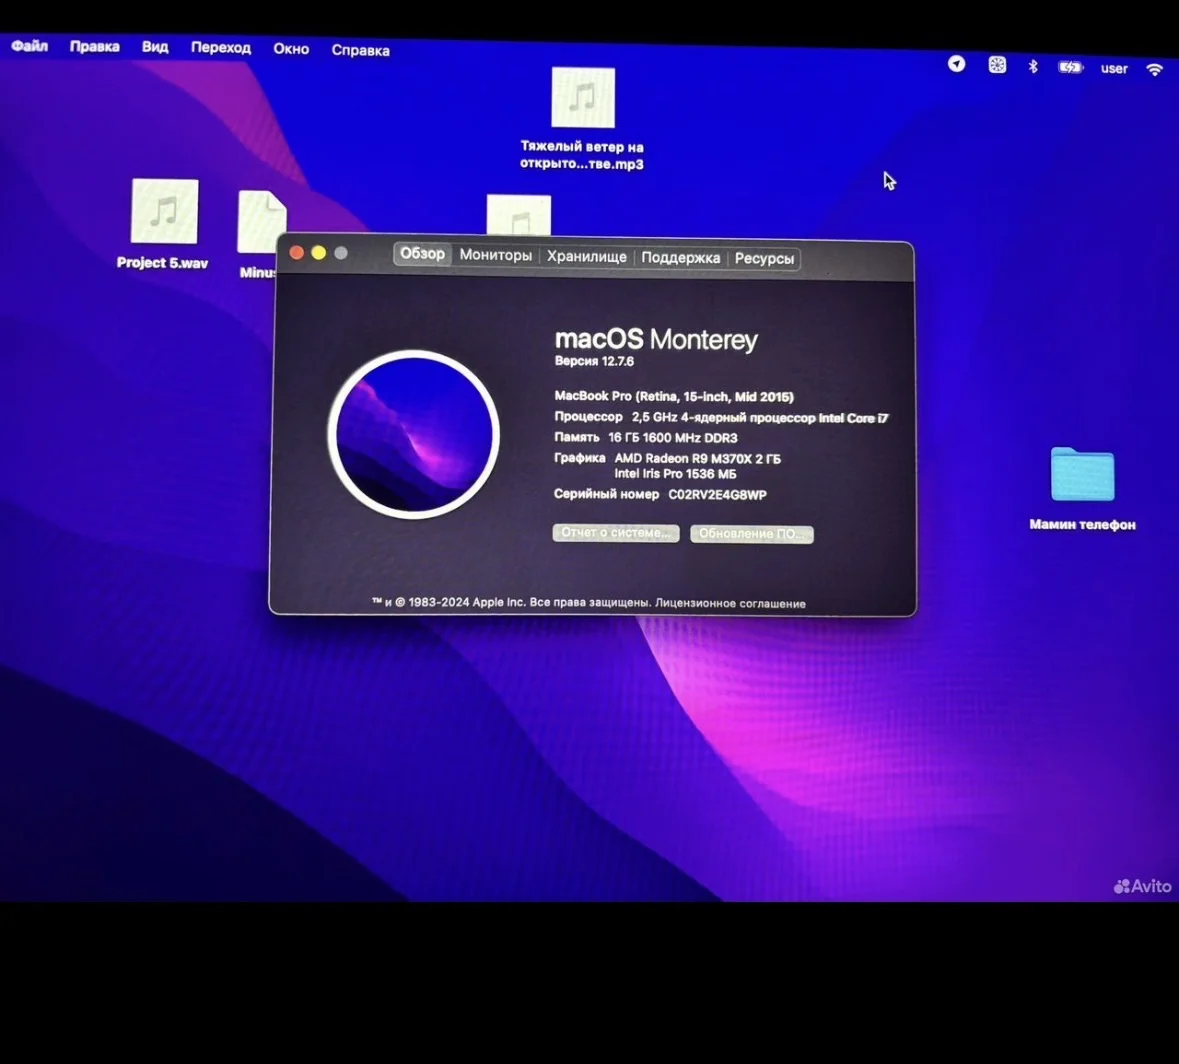Select the audio file partly behind the window
The height and width of the screenshot is (1064, 1179).
click(519, 217)
